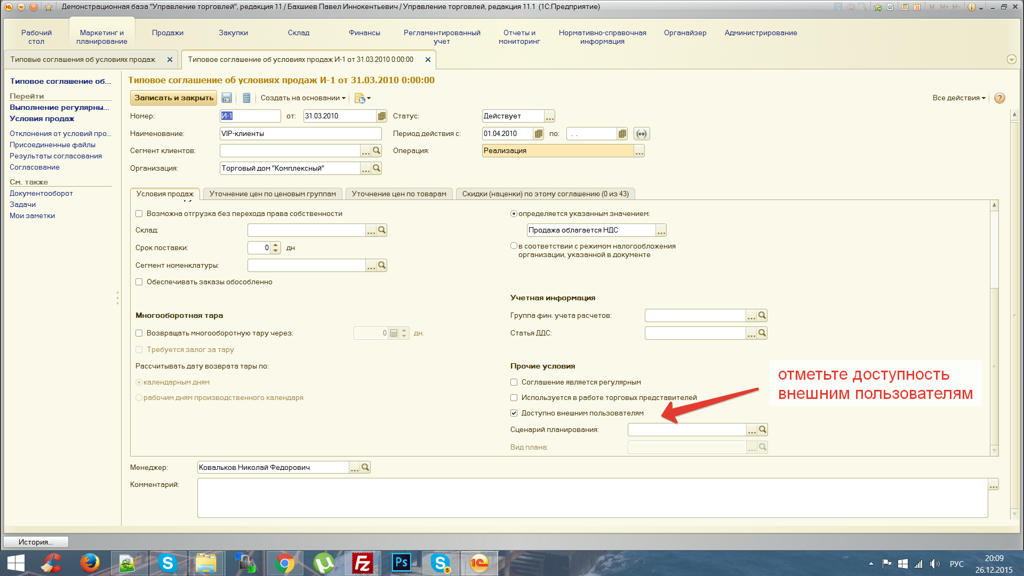Click the Наименование field with VIP-клиенты

(x=300, y=134)
